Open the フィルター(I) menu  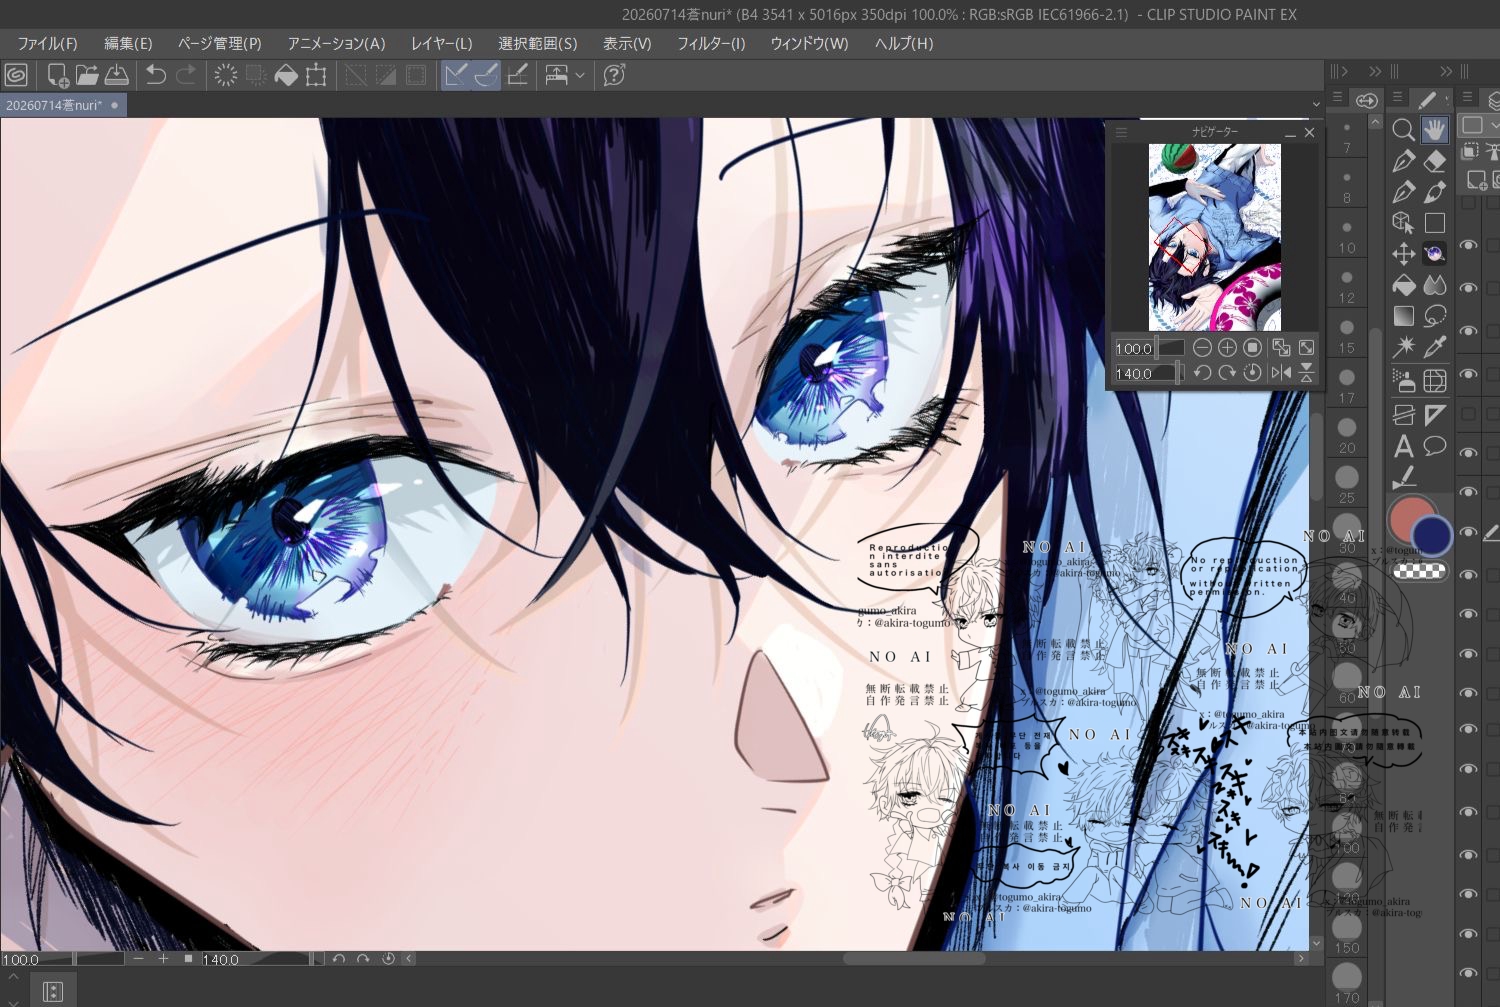[x=711, y=43]
